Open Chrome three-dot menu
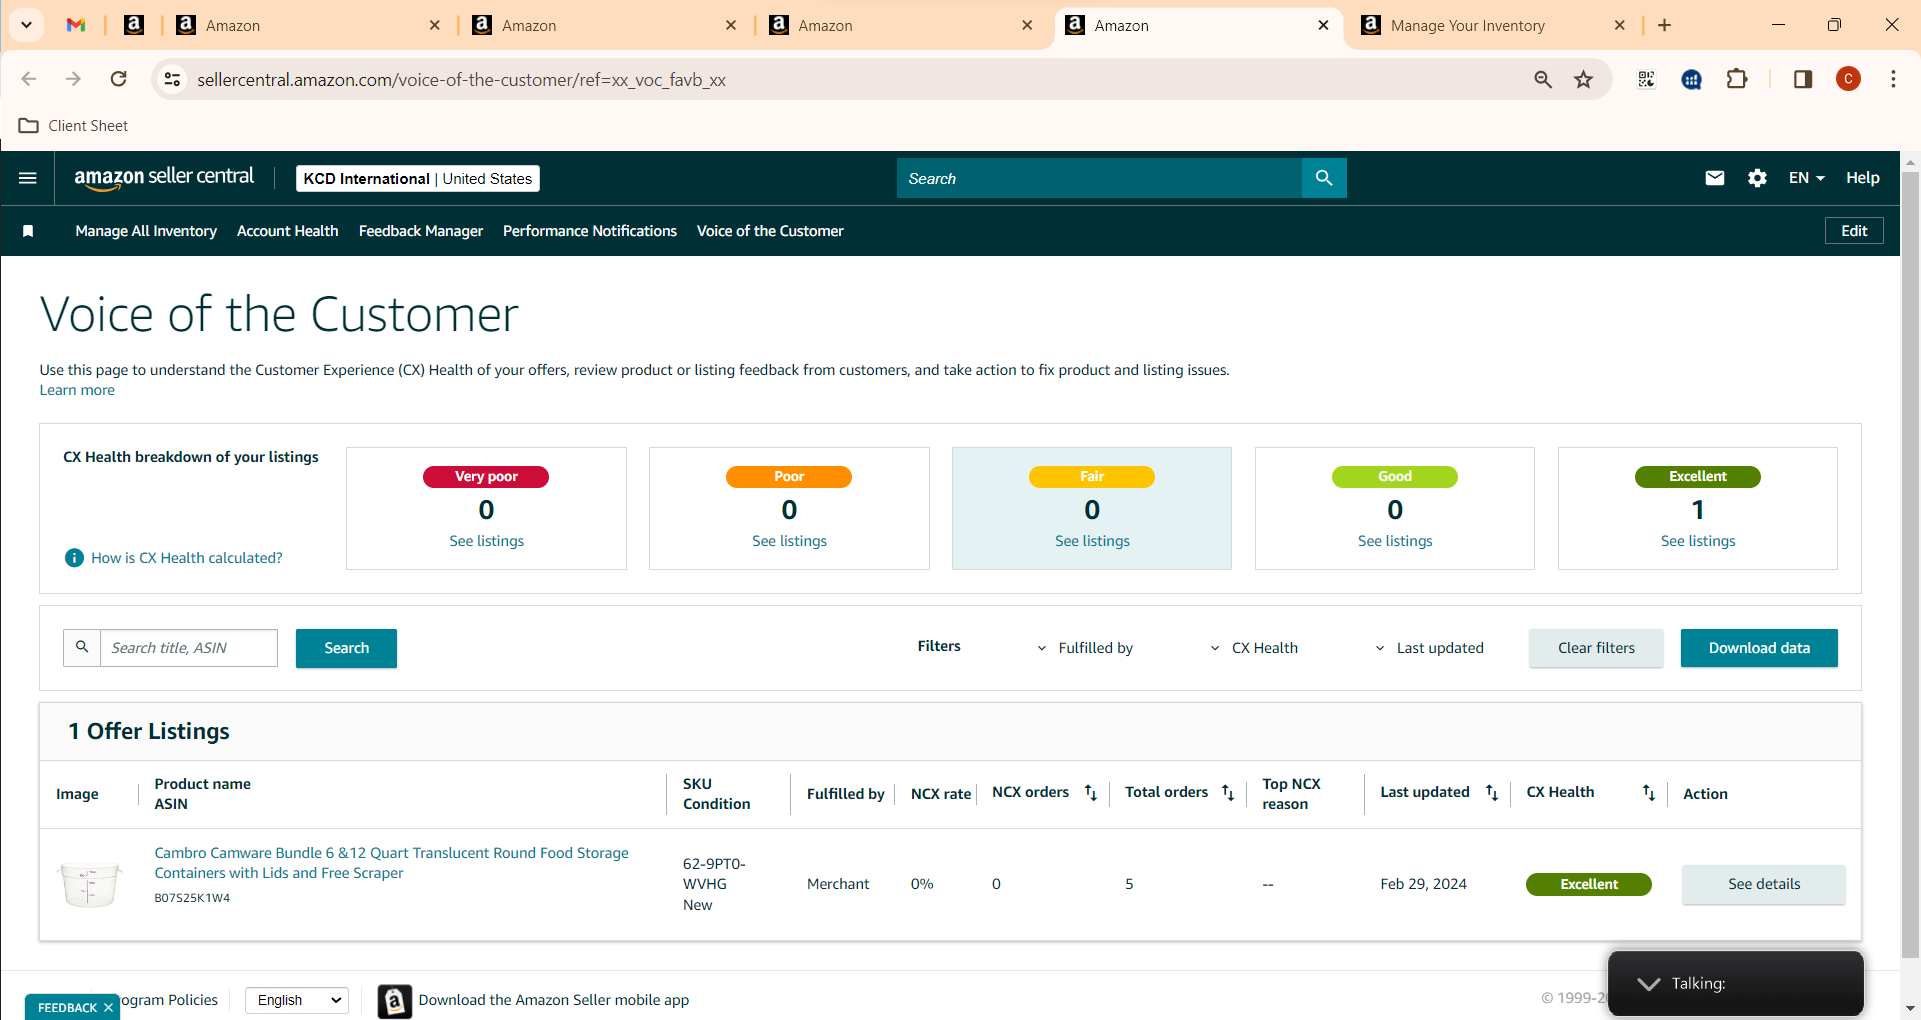The height and width of the screenshot is (1020, 1921). 1893,79
